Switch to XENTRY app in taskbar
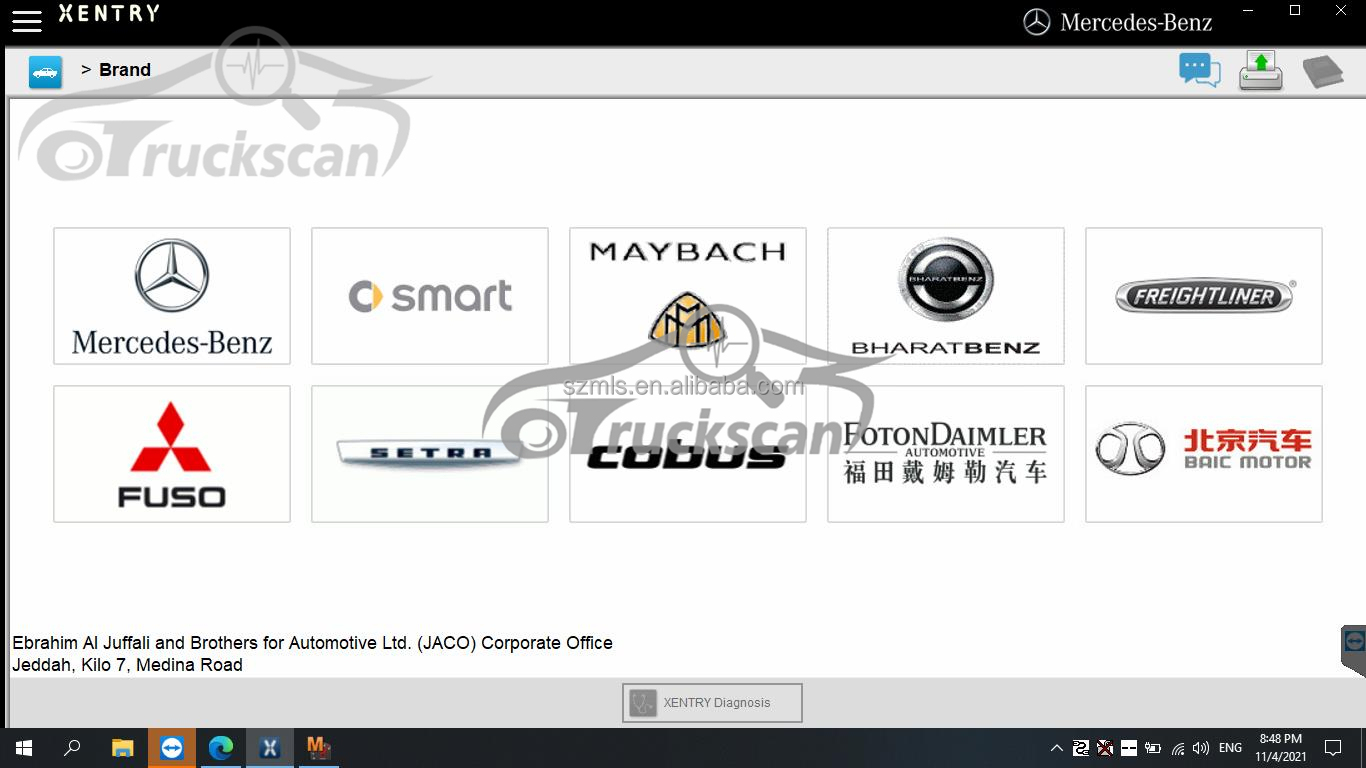This screenshot has height=768, width=1366. (x=270, y=748)
